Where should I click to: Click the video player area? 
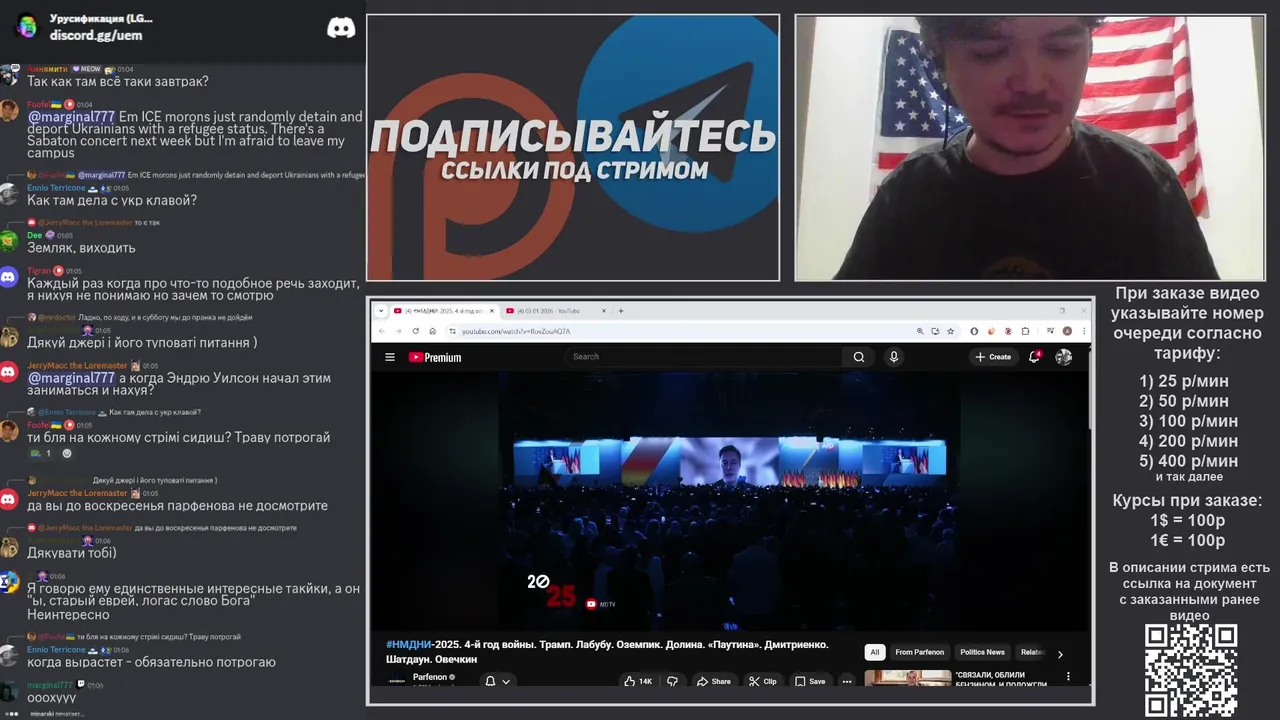tap(729, 502)
